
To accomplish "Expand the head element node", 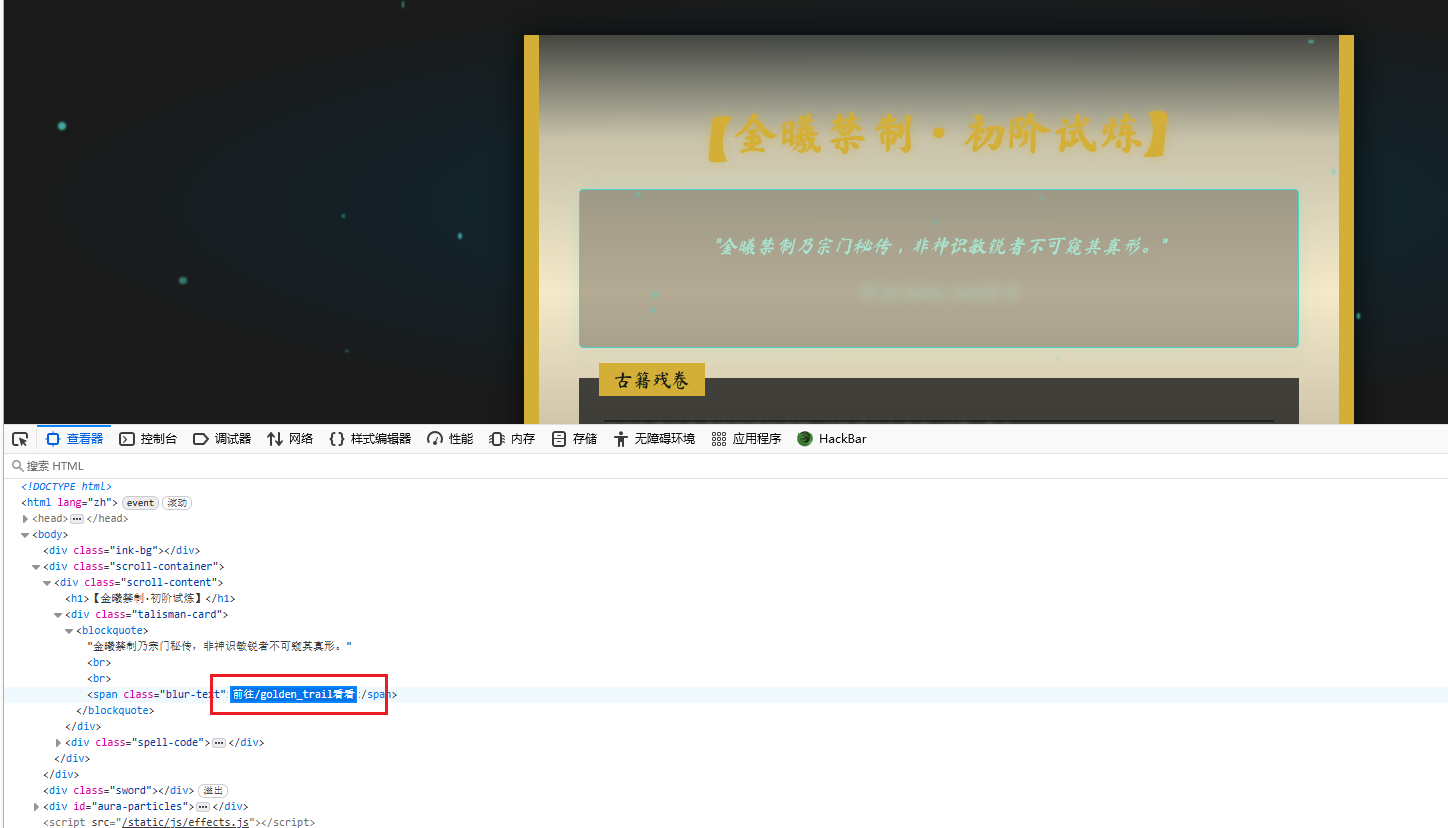I will tap(26, 519).
